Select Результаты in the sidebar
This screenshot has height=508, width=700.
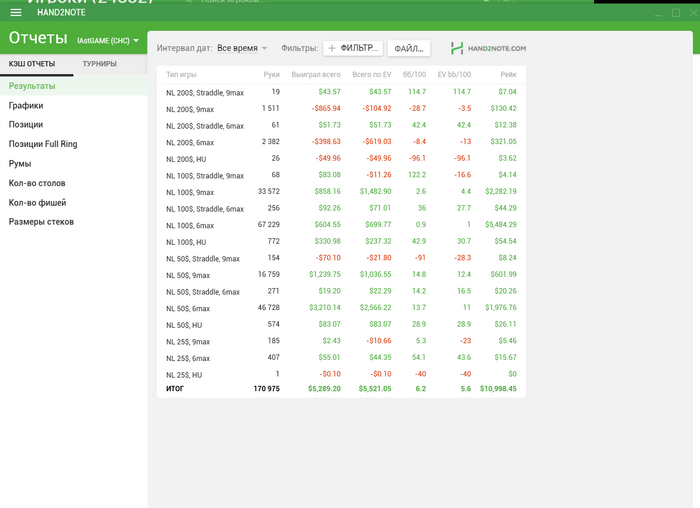[x=74, y=86]
